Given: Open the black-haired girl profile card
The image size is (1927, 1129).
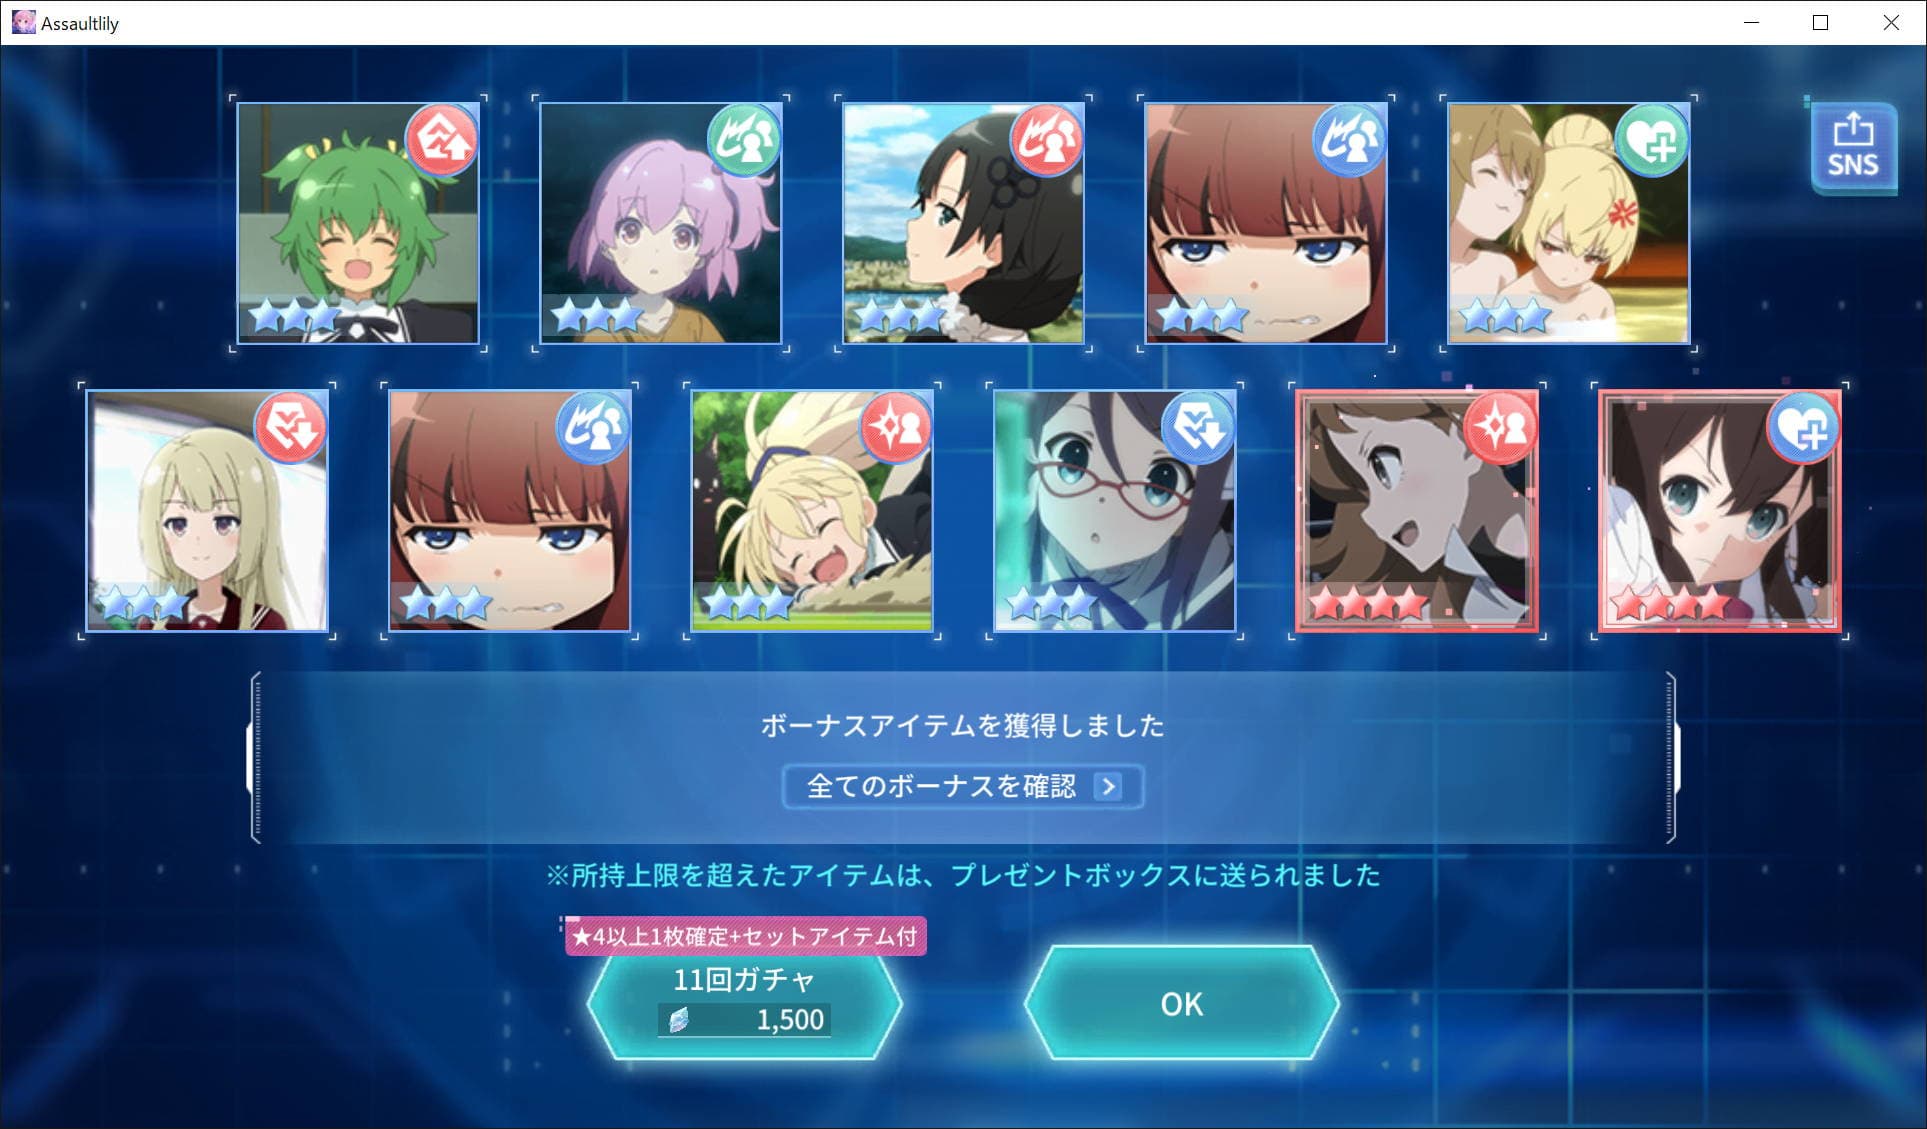Looking at the screenshot, I should 963,223.
